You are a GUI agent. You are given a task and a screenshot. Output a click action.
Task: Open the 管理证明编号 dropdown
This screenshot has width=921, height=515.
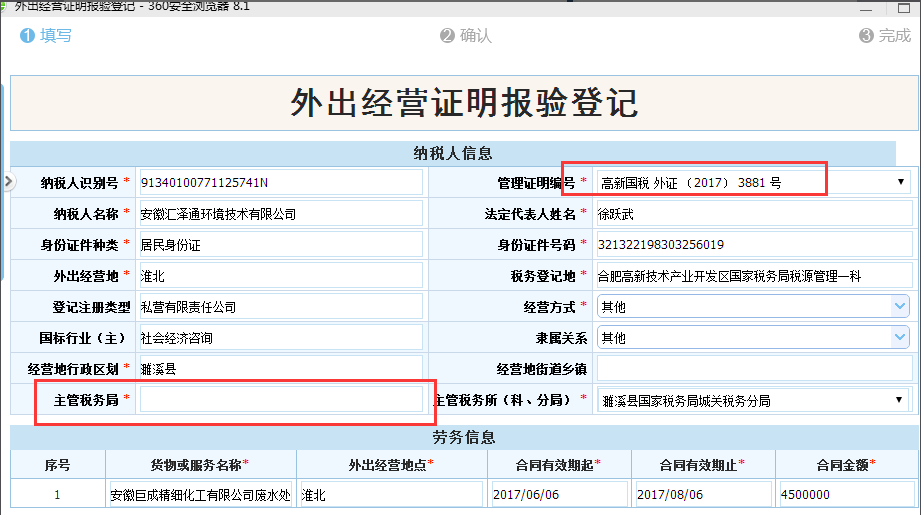[899, 182]
